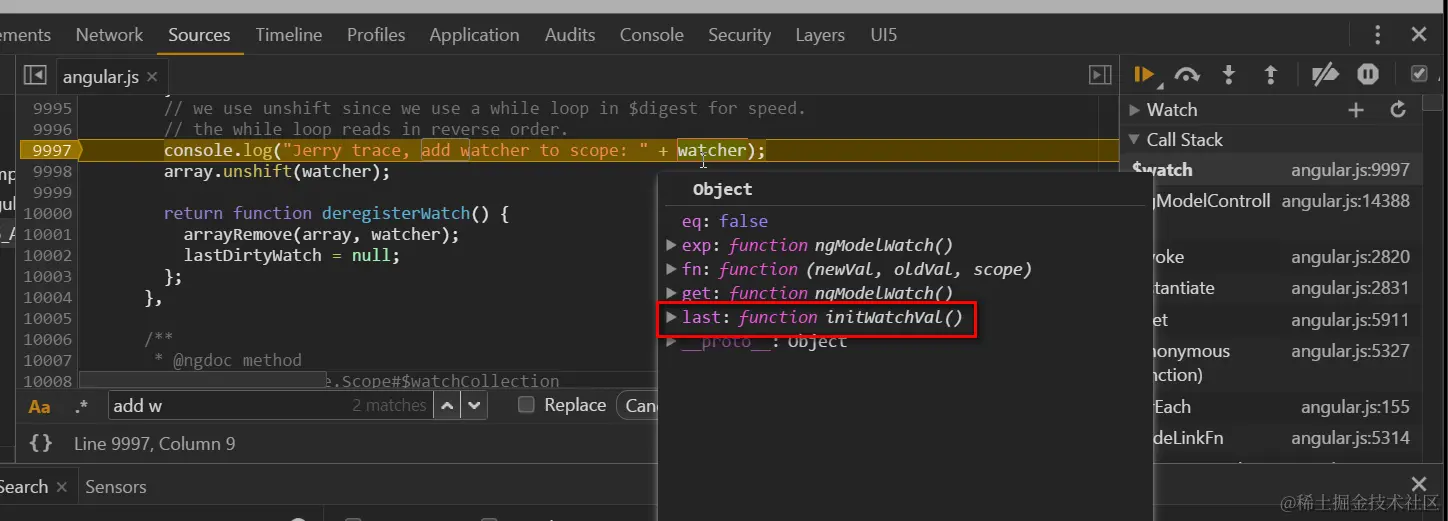Viewport: 1448px width, 521px height.
Task: Go to the Application tab
Action: pyautogui.click(x=474, y=35)
